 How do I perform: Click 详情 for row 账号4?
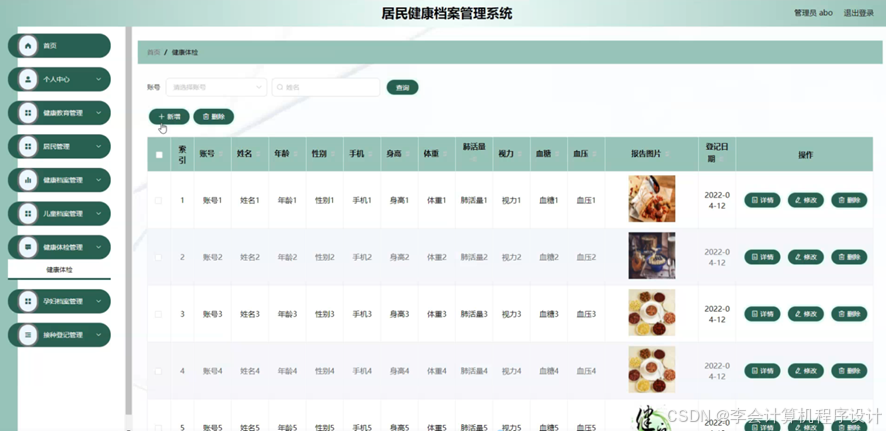click(x=762, y=371)
